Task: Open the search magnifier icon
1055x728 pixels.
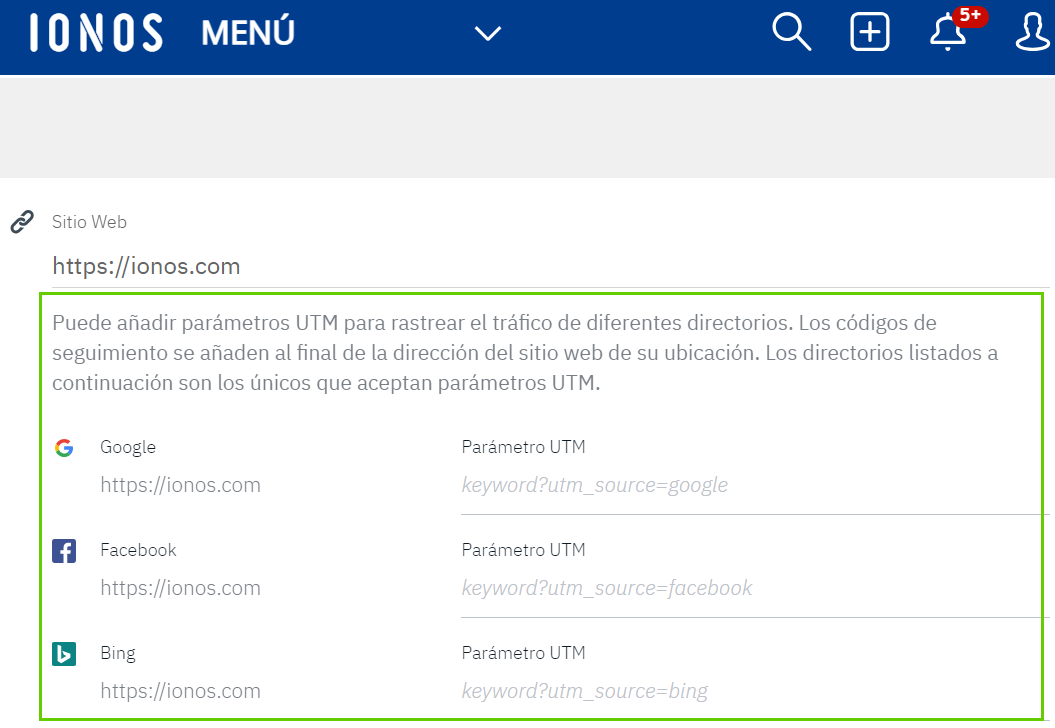Action: pyautogui.click(x=791, y=32)
